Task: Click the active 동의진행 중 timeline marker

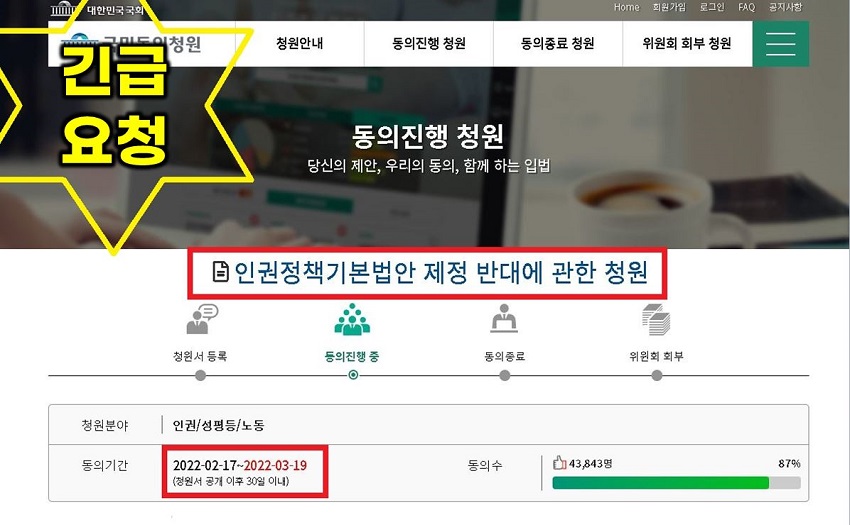Action: (353, 375)
